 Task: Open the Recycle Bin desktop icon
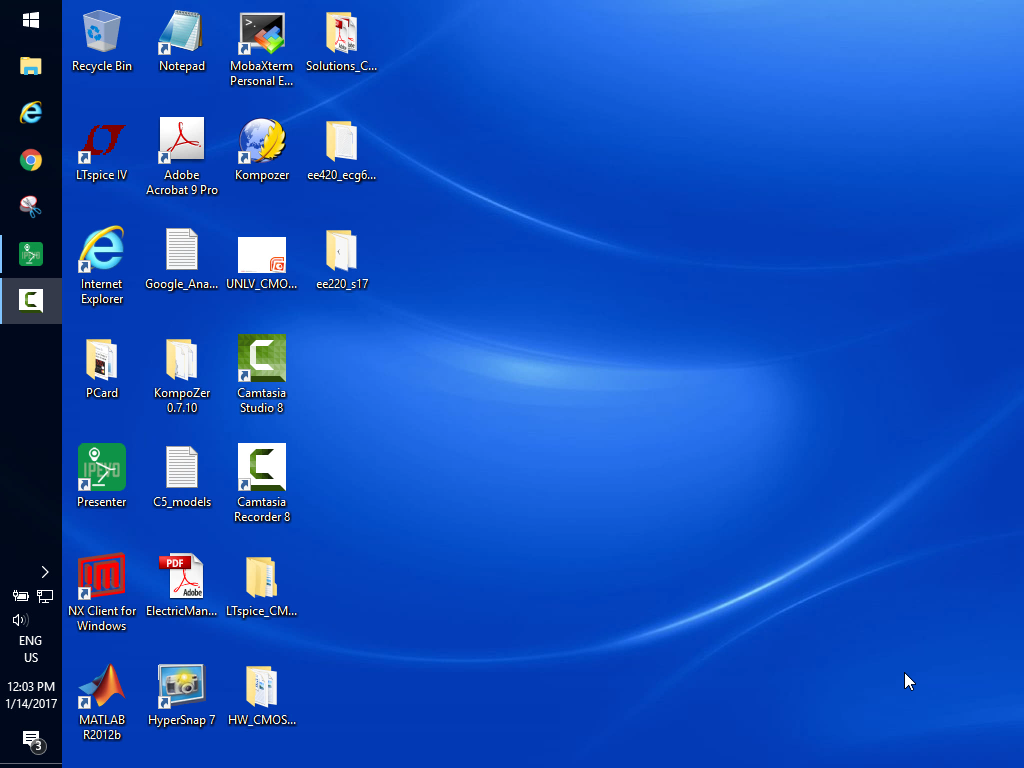click(x=102, y=34)
